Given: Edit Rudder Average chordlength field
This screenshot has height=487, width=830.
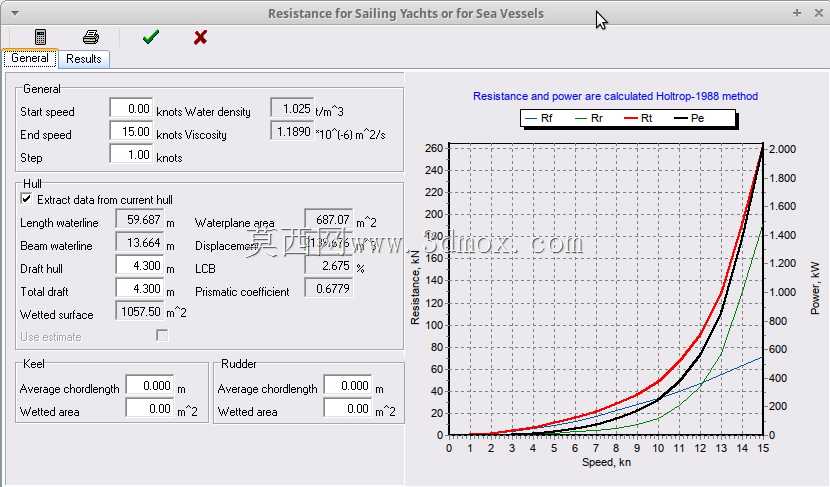Looking at the screenshot, I should 348,385.
